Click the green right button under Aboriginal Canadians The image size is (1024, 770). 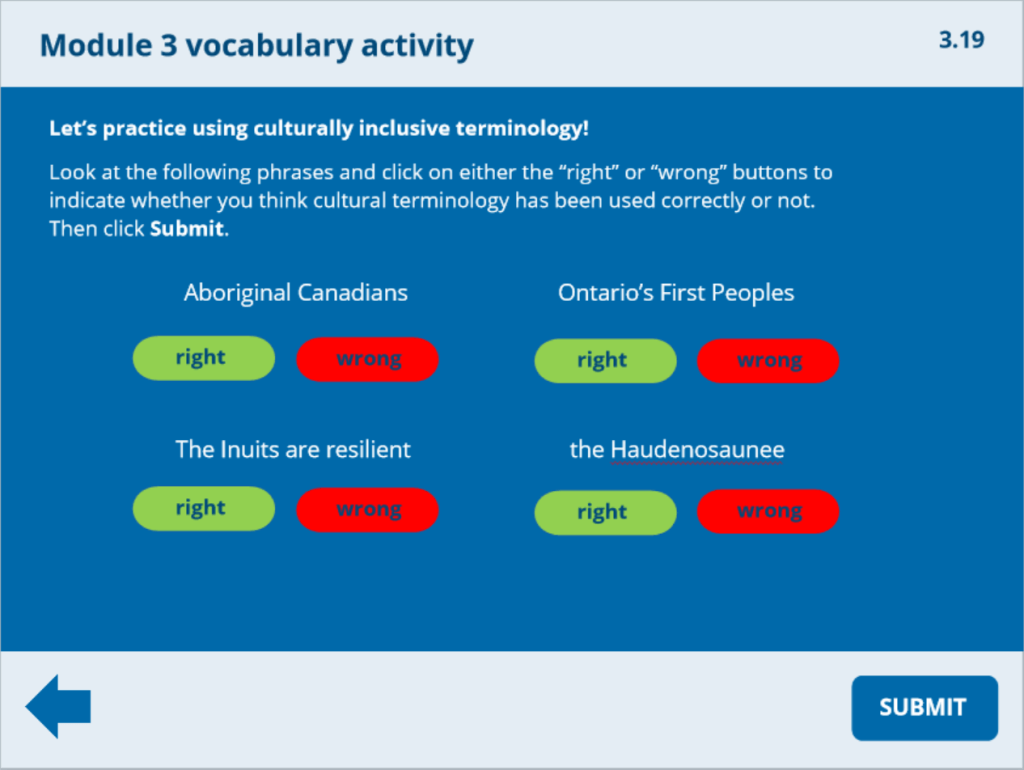pyautogui.click(x=203, y=357)
